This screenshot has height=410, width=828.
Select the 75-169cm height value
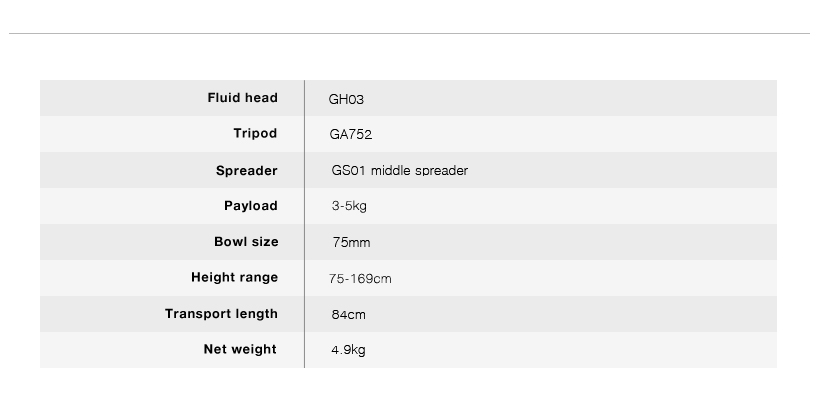tap(360, 278)
